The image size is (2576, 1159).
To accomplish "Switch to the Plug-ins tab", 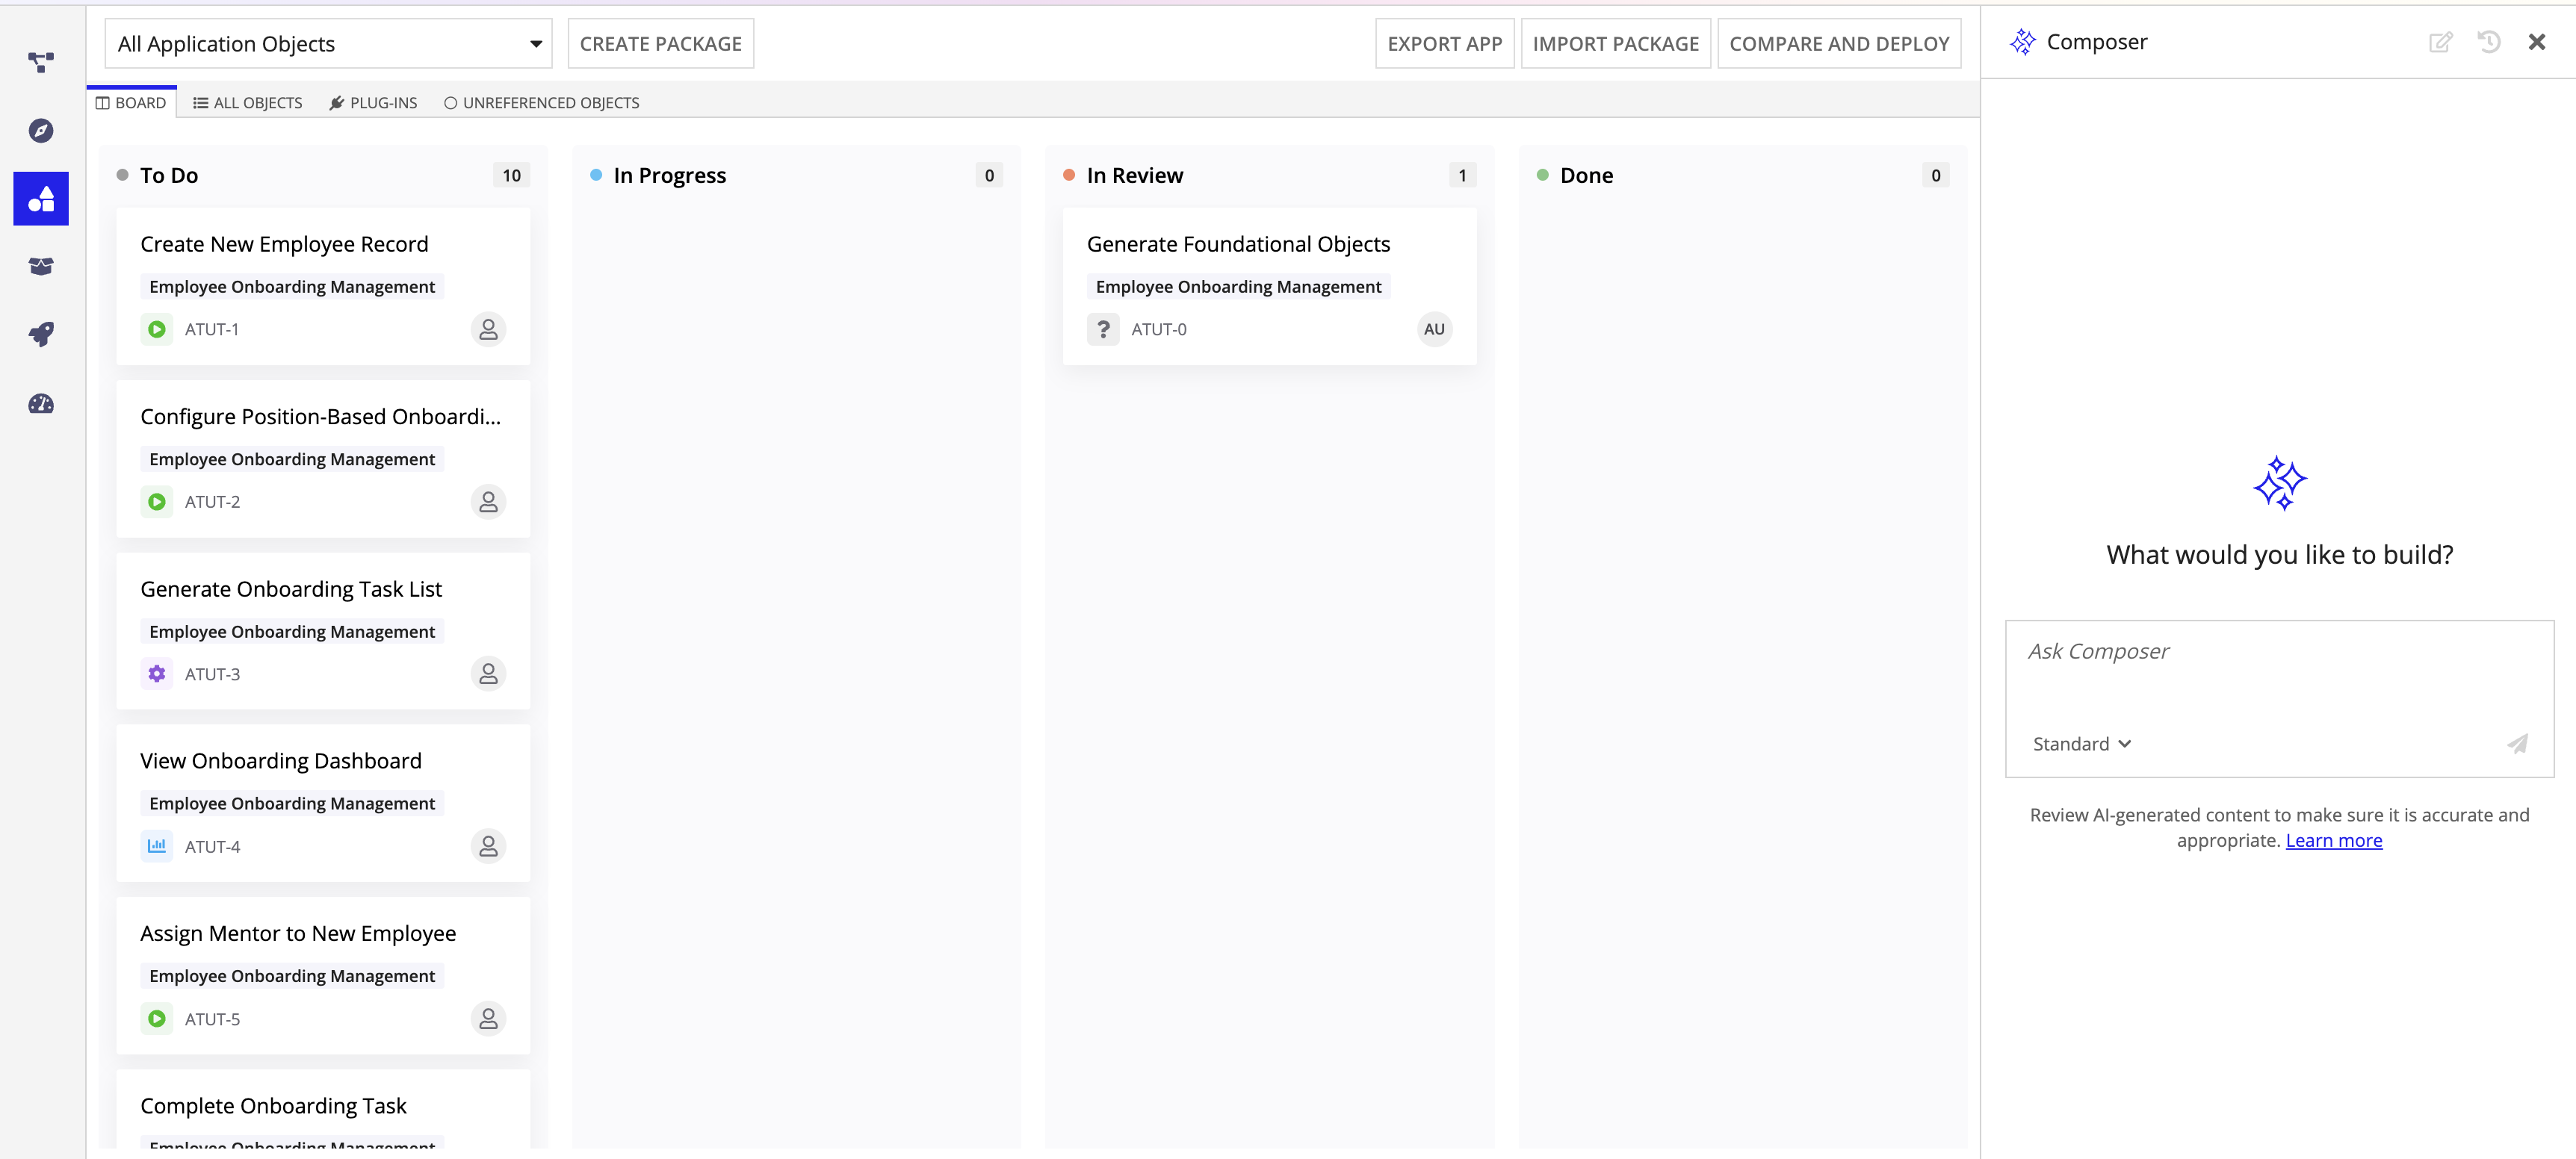I will pyautogui.click(x=373, y=102).
